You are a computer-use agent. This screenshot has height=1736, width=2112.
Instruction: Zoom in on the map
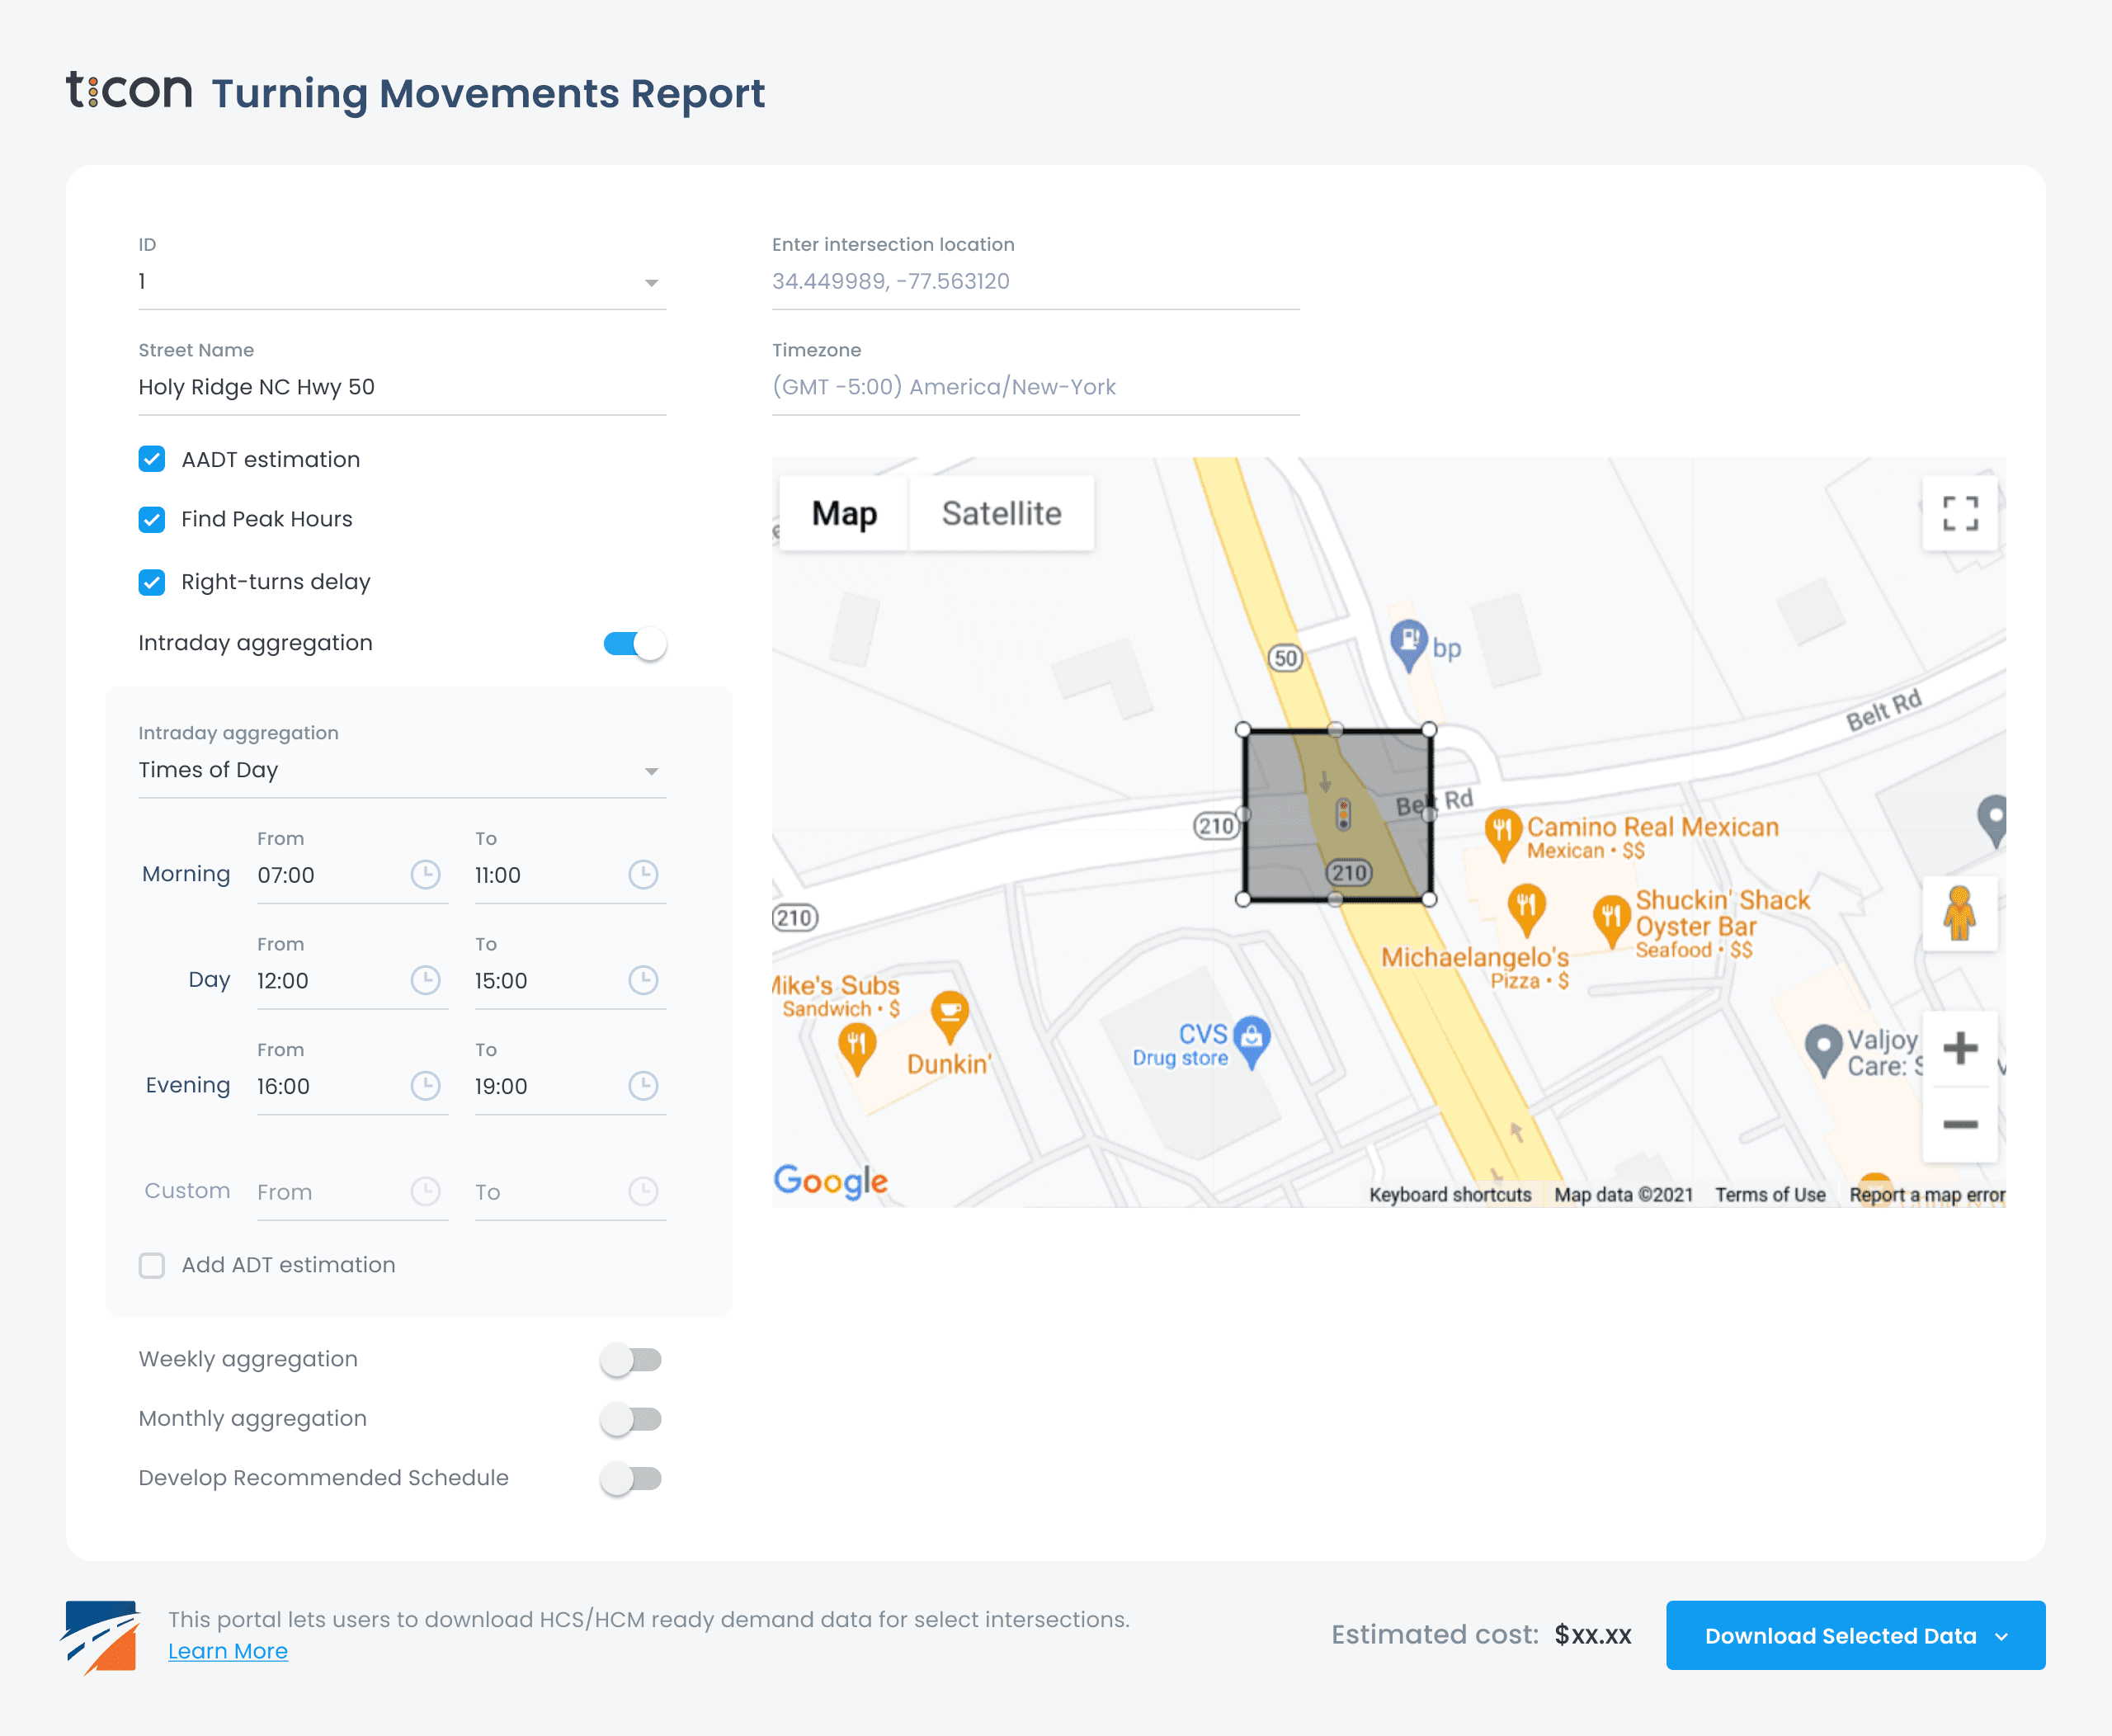point(1960,1048)
